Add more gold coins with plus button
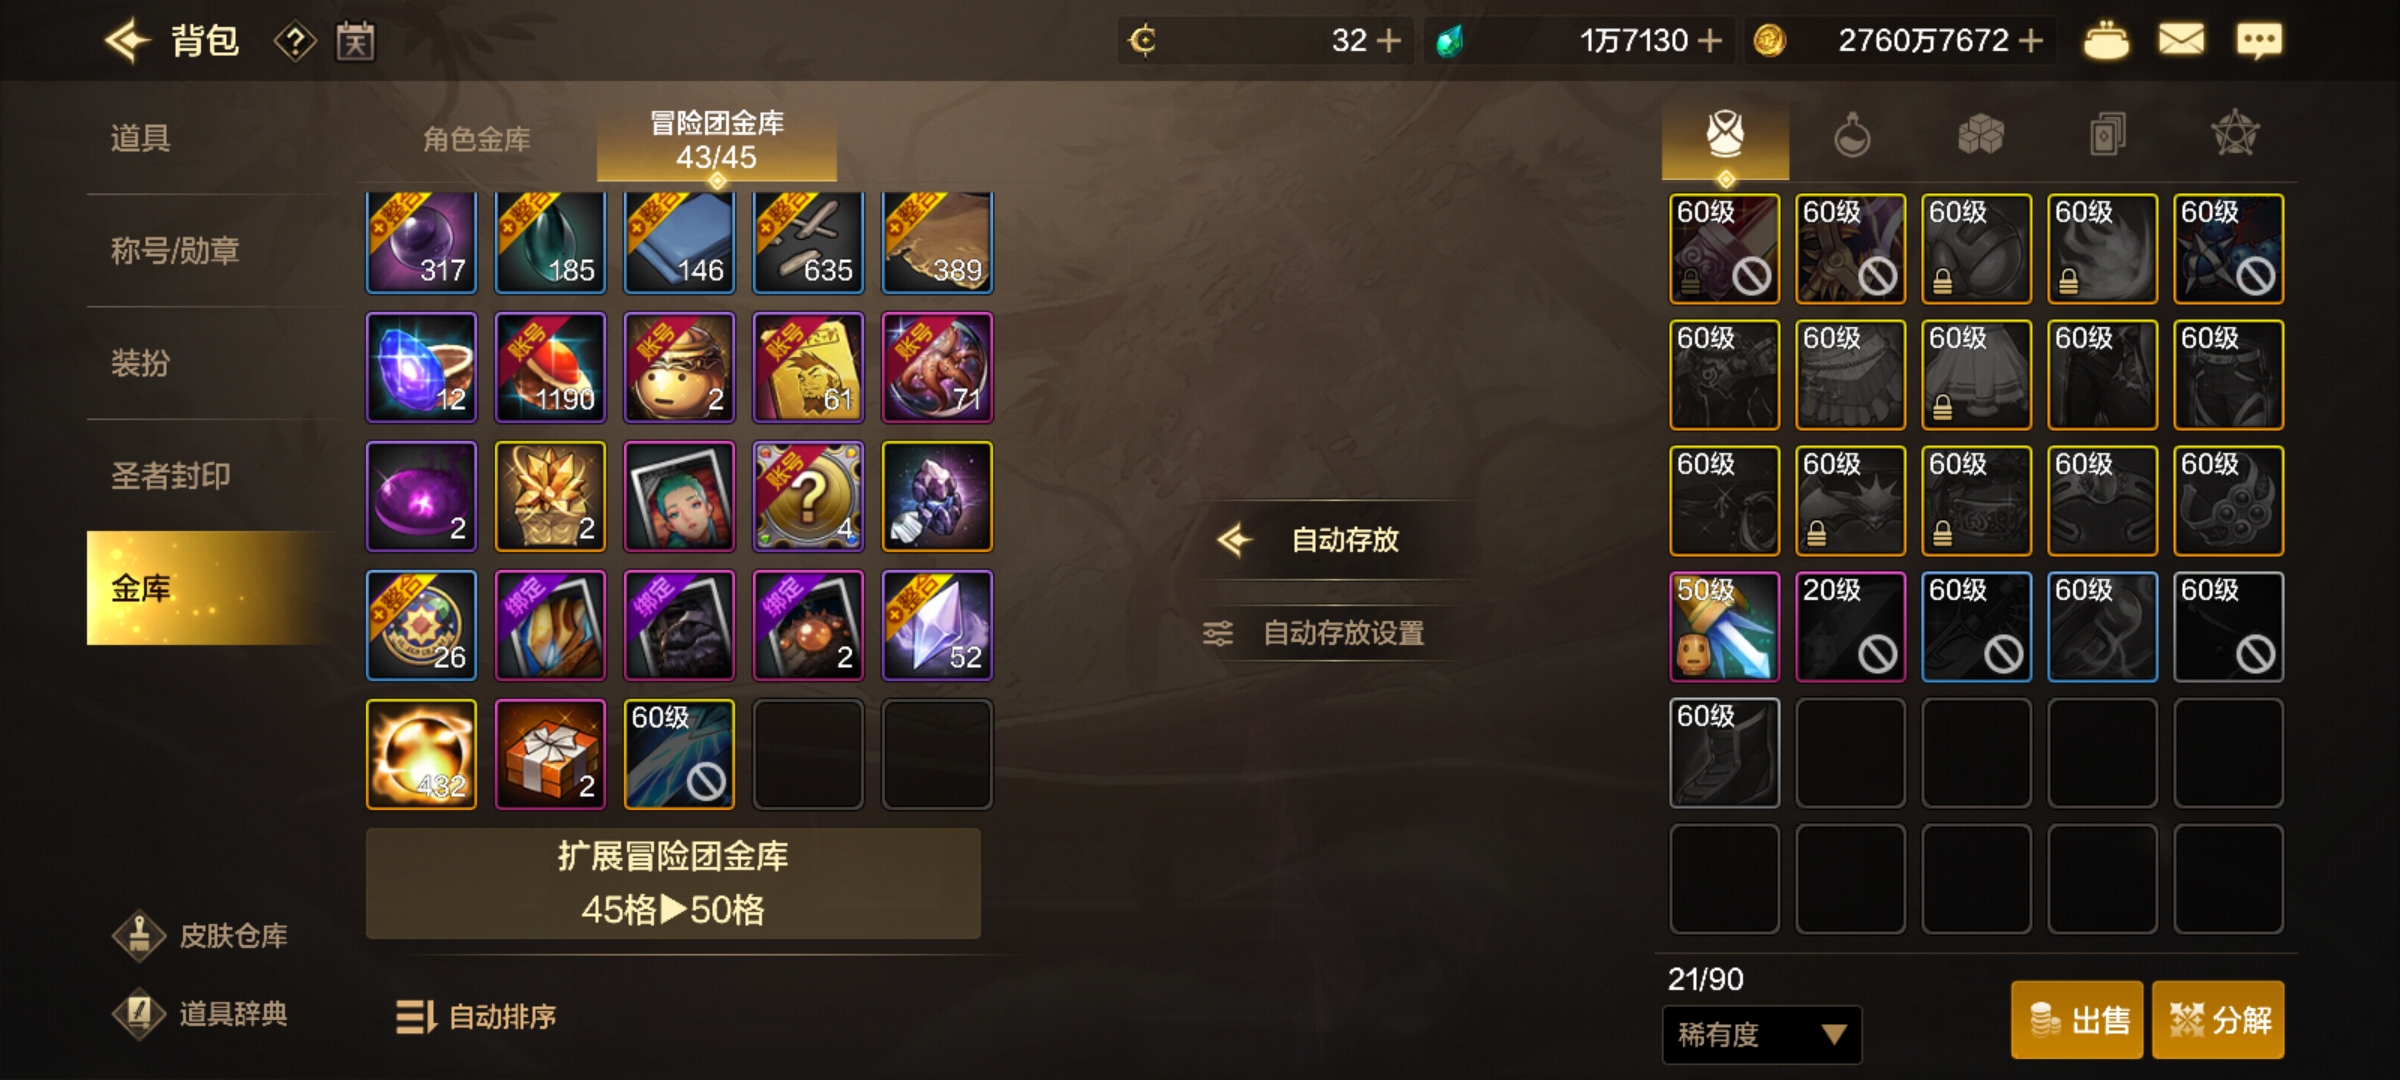This screenshot has width=2400, height=1080. point(2031,41)
